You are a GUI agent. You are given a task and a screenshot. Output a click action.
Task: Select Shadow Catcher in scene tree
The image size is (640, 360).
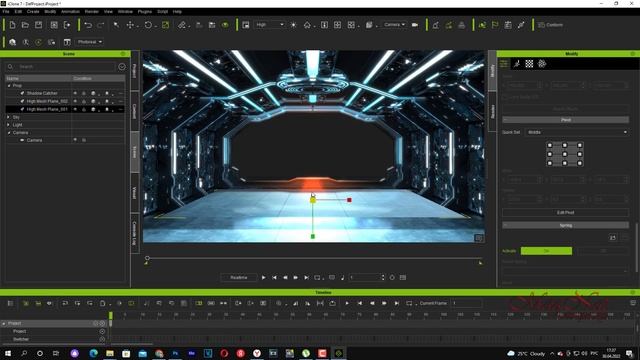coord(42,93)
